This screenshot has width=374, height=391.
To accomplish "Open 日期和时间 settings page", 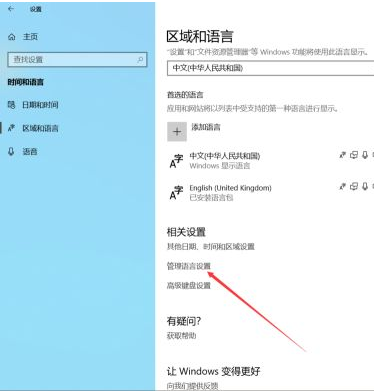I will (40, 105).
